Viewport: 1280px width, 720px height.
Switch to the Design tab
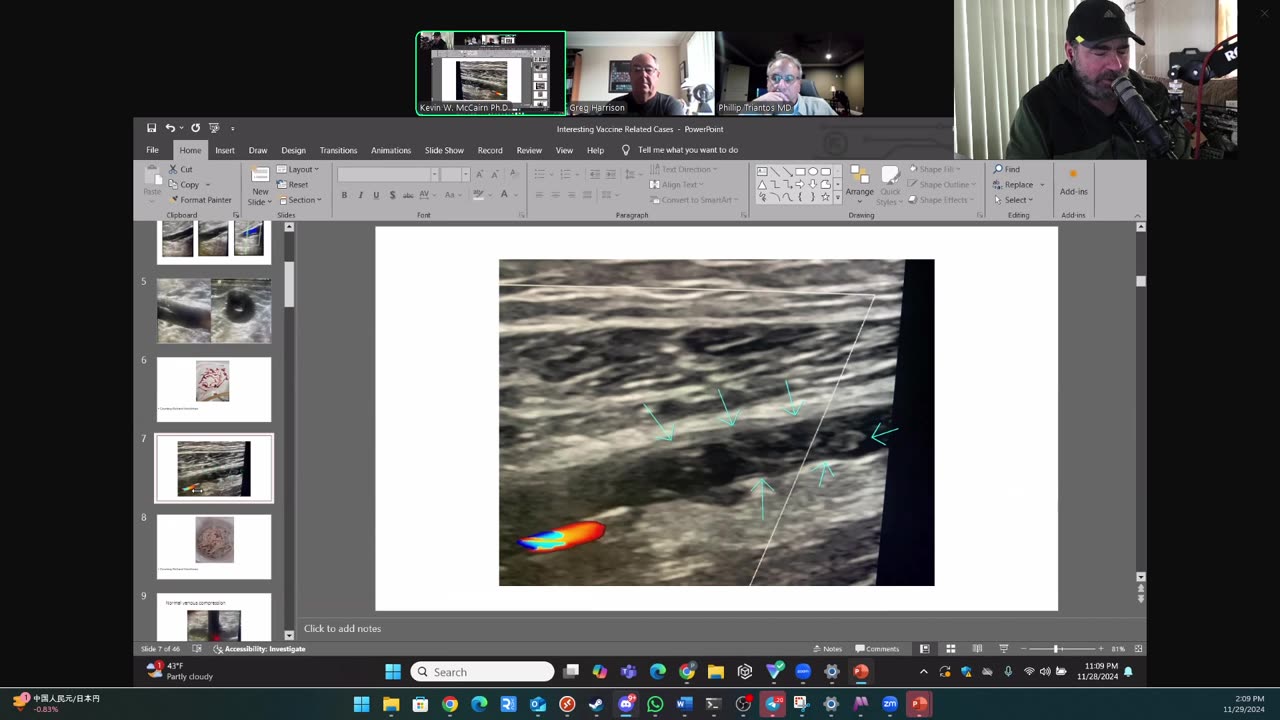pyautogui.click(x=293, y=150)
